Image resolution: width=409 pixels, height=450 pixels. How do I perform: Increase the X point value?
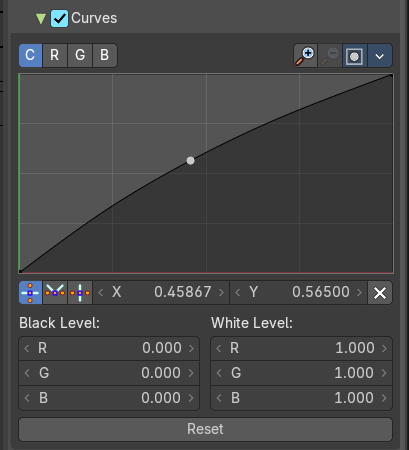tap(221, 293)
